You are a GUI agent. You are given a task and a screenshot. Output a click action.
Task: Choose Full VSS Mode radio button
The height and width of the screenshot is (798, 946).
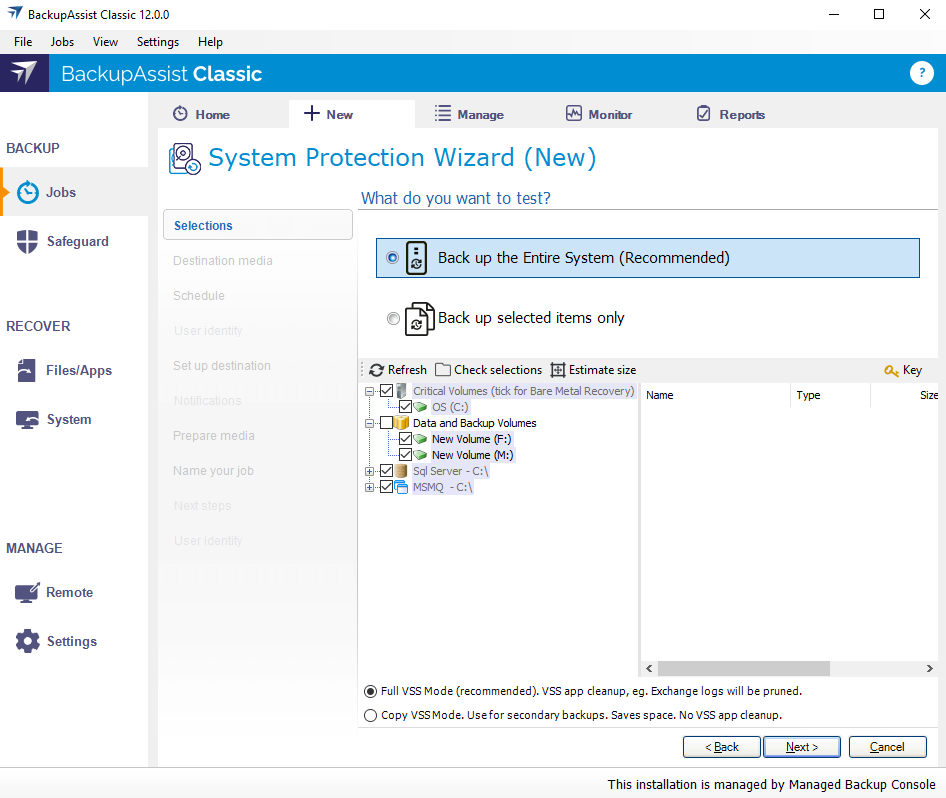[x=370, y=691]
